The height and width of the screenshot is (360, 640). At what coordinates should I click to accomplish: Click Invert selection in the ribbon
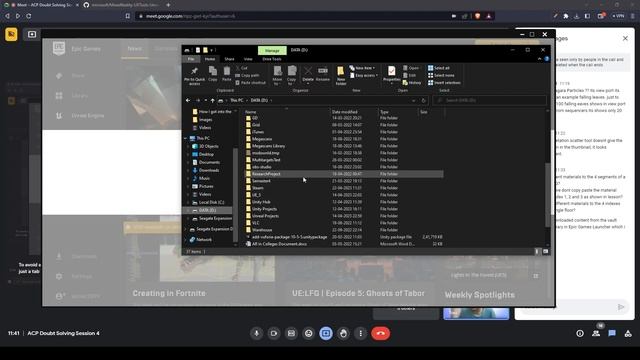click(444, 83)
